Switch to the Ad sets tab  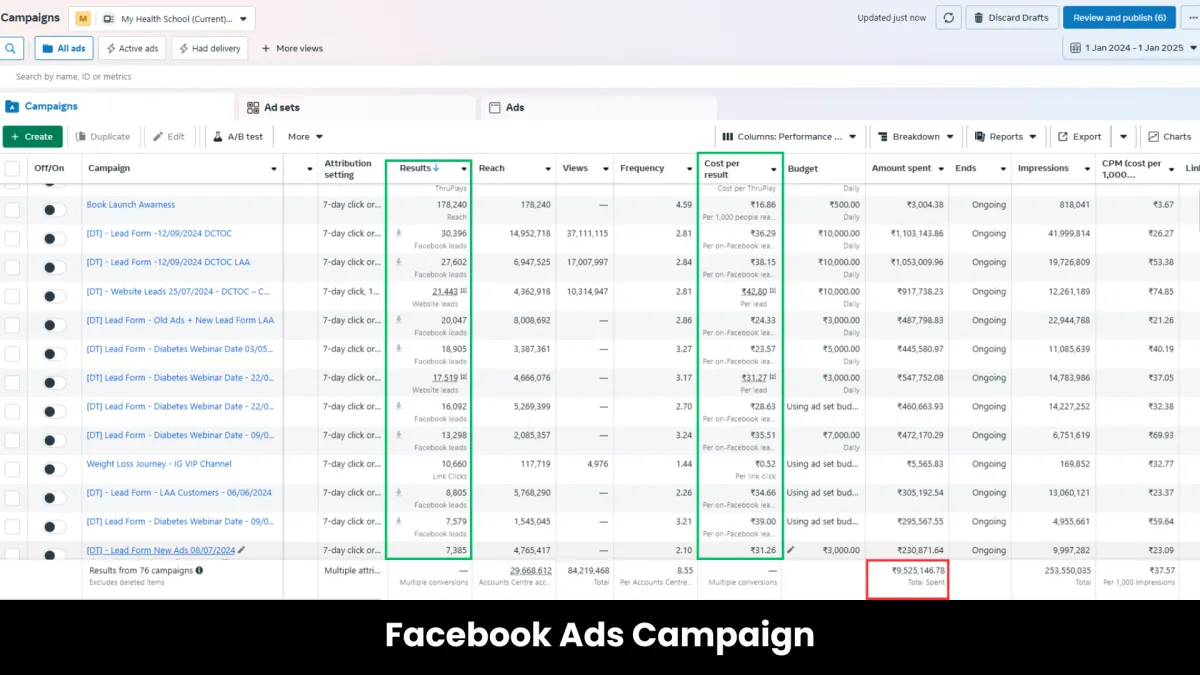pyautogui.click(x=357, y=108)
